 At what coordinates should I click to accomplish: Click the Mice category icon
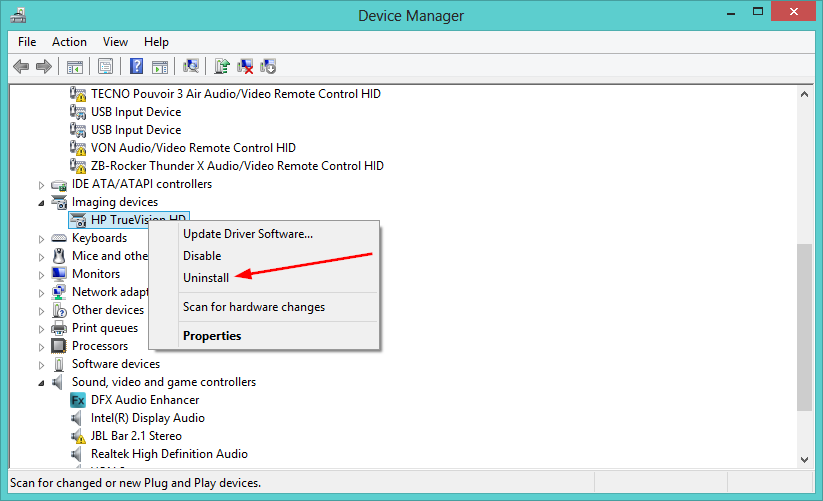(x=58, y=256)
